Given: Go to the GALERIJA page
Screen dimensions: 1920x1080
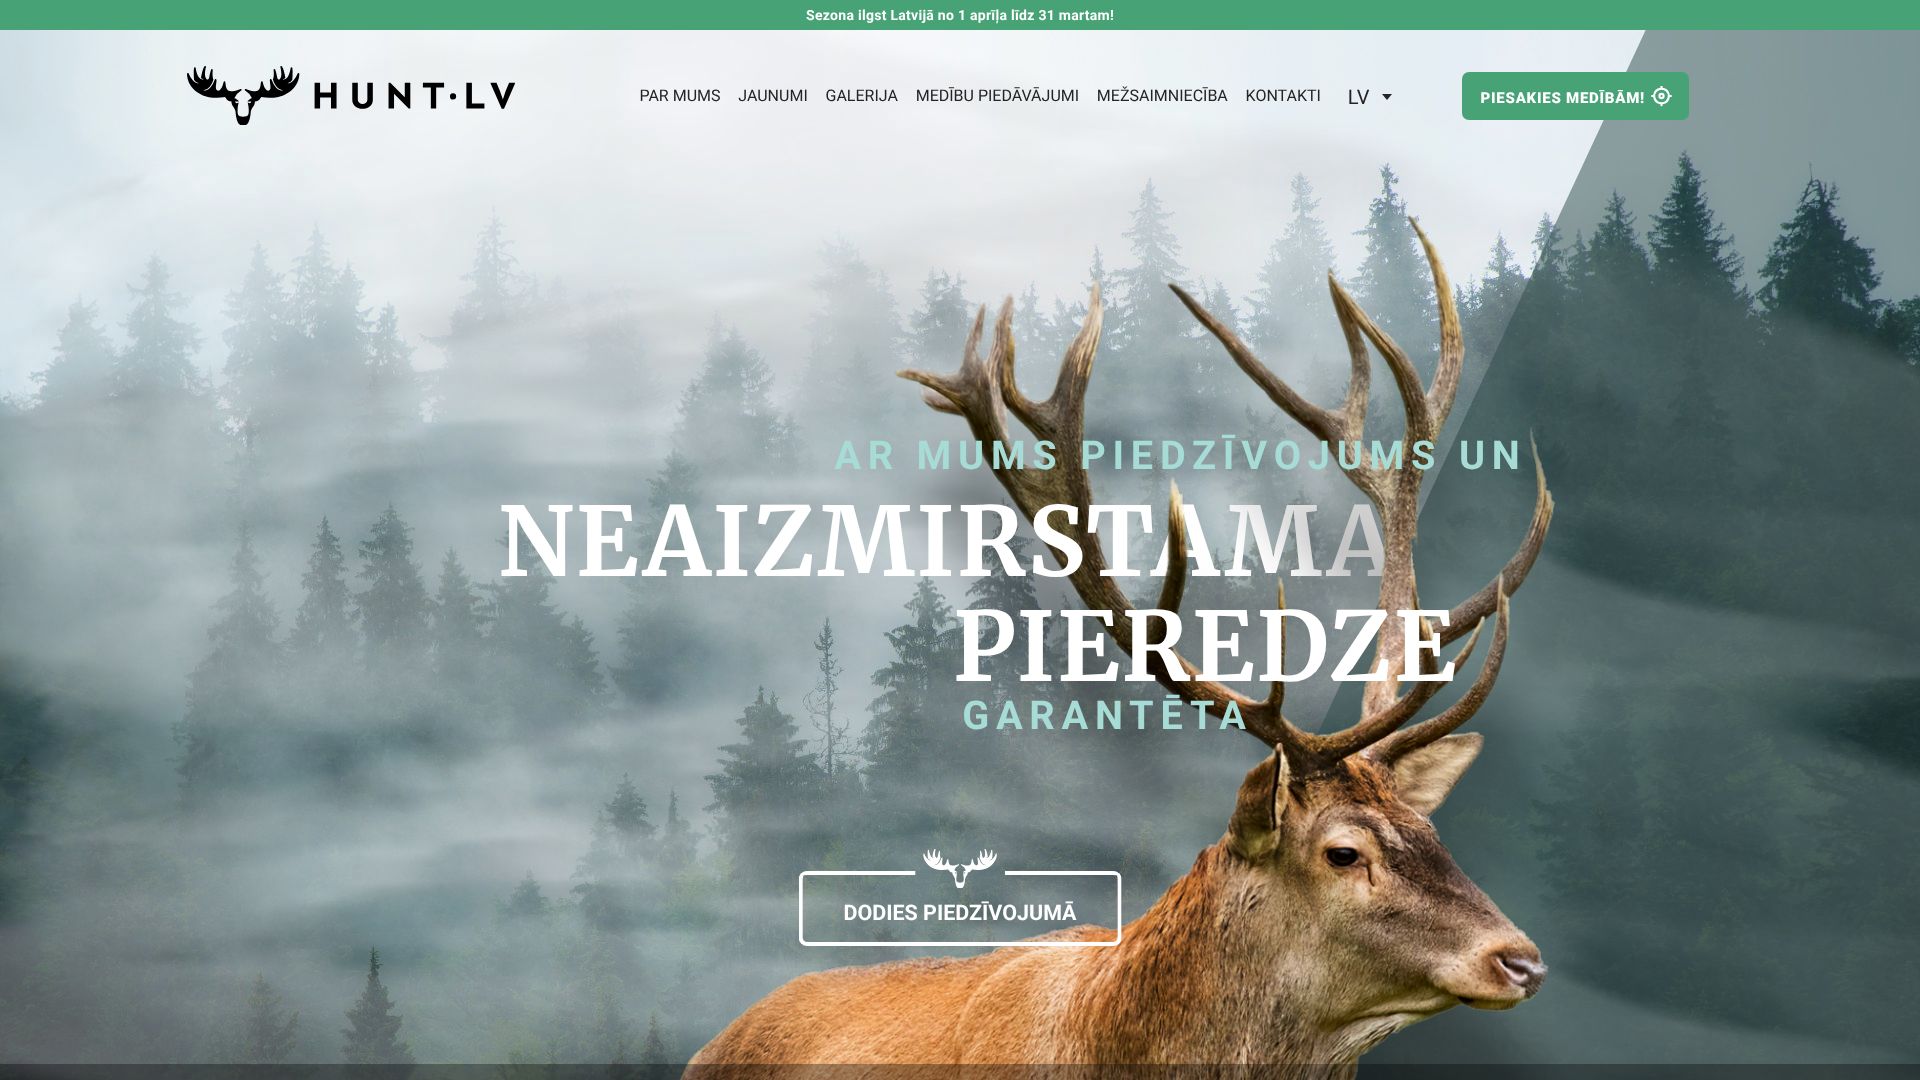Looking at the screenshot, I should click(x=861, y=96).
